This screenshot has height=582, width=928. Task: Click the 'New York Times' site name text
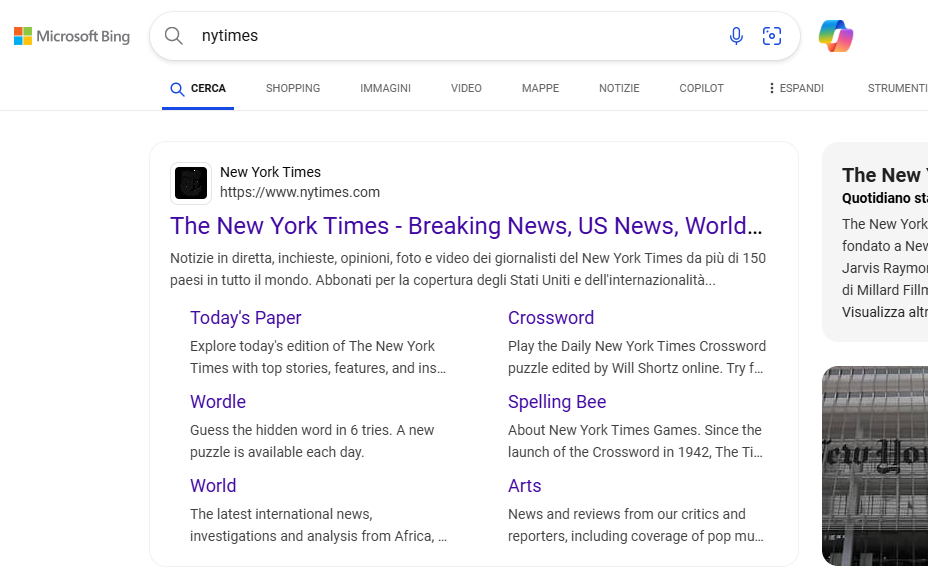[270, 172]
